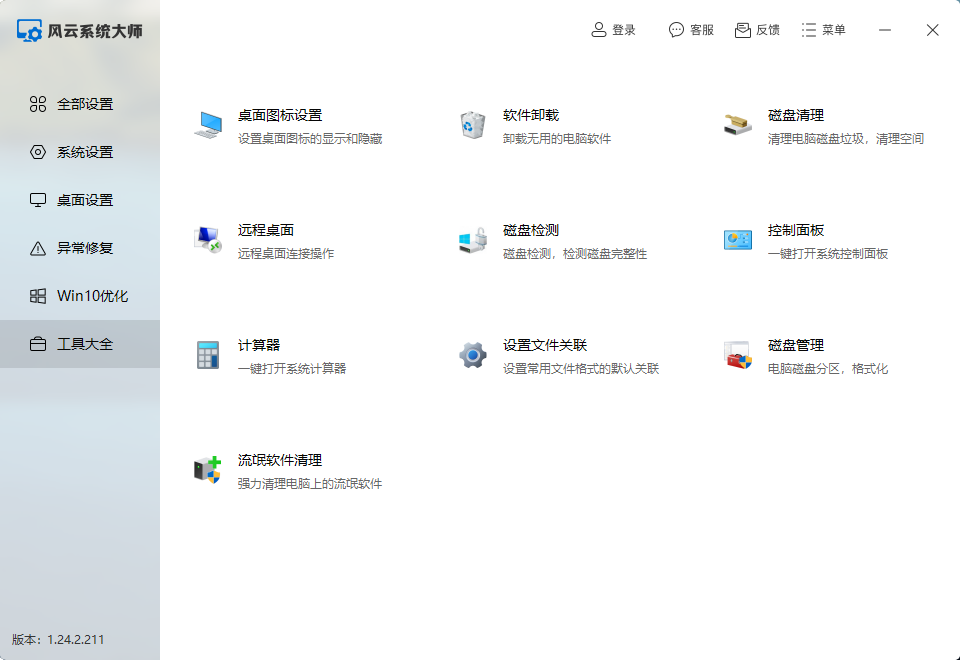The image size is (960, 660).
Task: Click description 一键打开系统计算器
Action: (x=292, y=369)
